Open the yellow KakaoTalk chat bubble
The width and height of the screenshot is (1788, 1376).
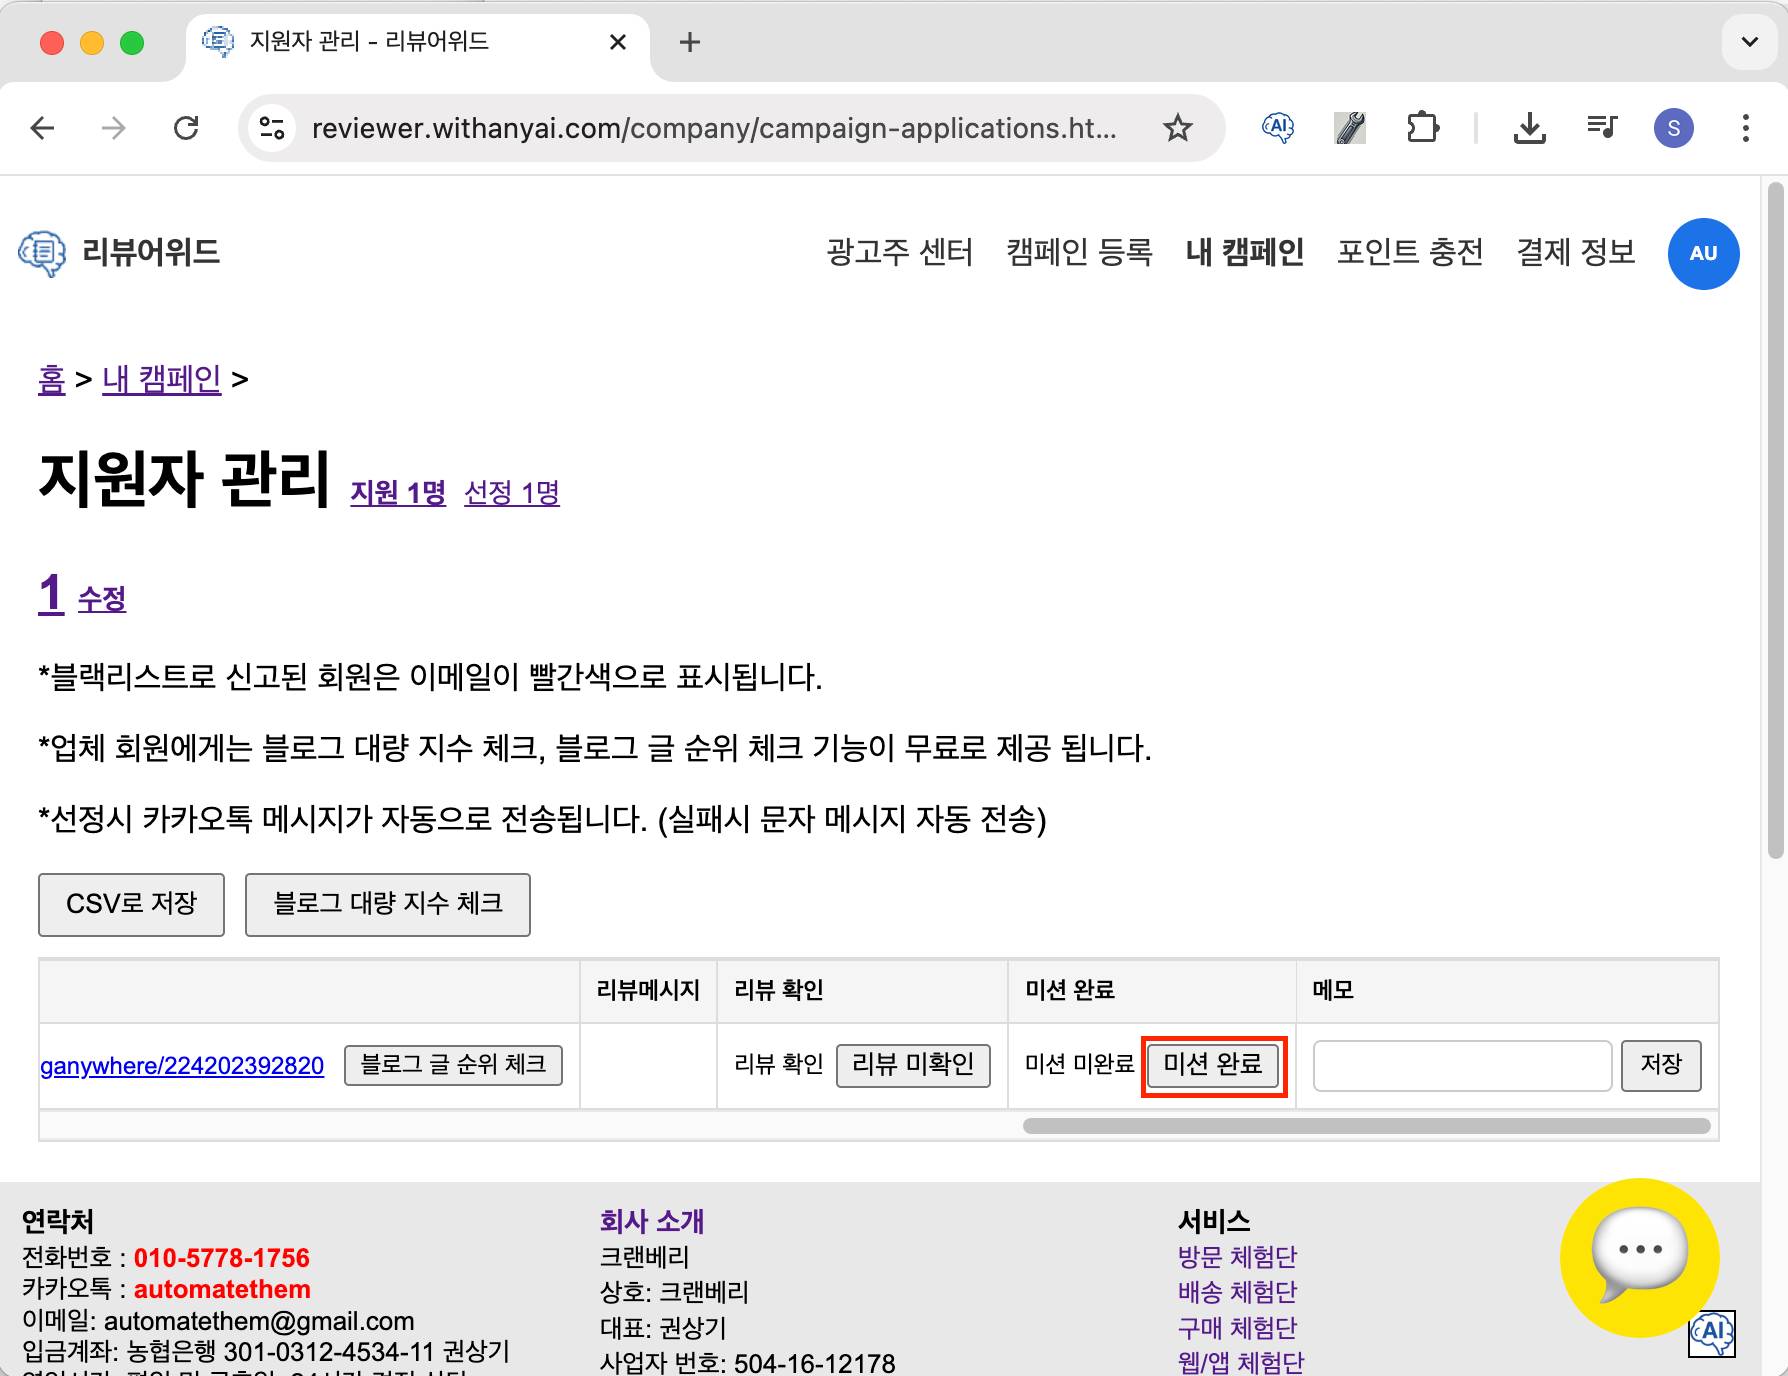tap(1639, 1257)
